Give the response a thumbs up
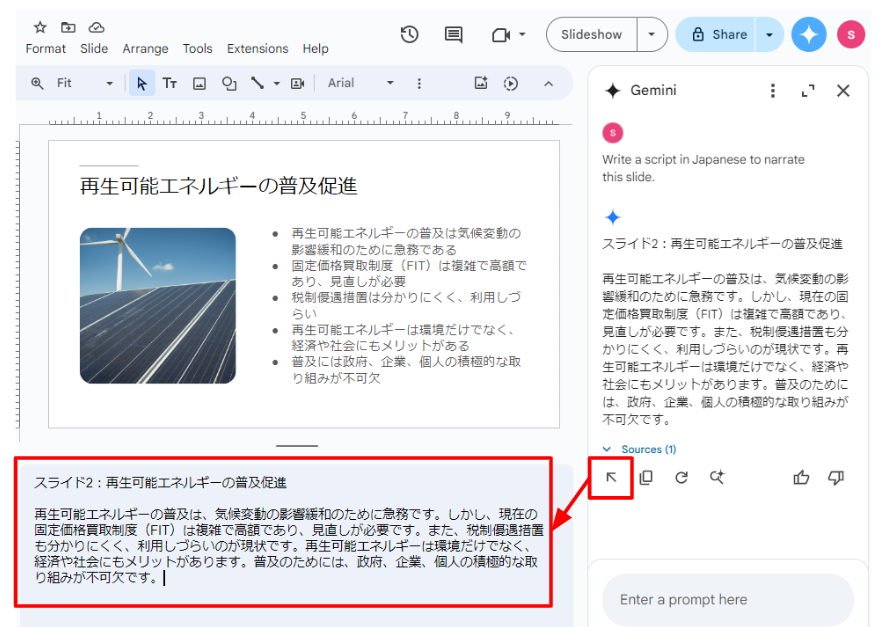The height and width of the screenshot is (627, 880). pos(801,478)
